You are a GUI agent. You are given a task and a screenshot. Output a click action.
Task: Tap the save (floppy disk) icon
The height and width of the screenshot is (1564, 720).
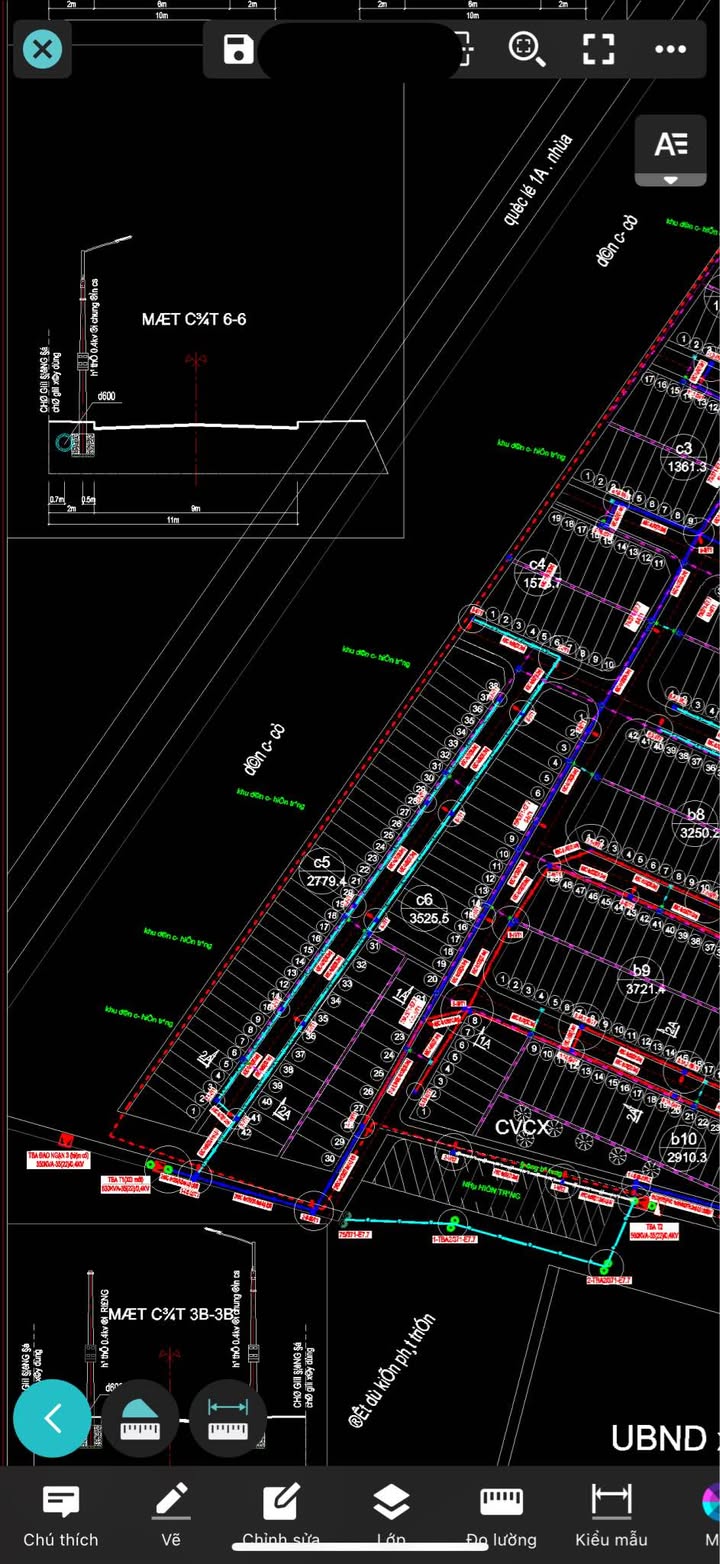238,49
